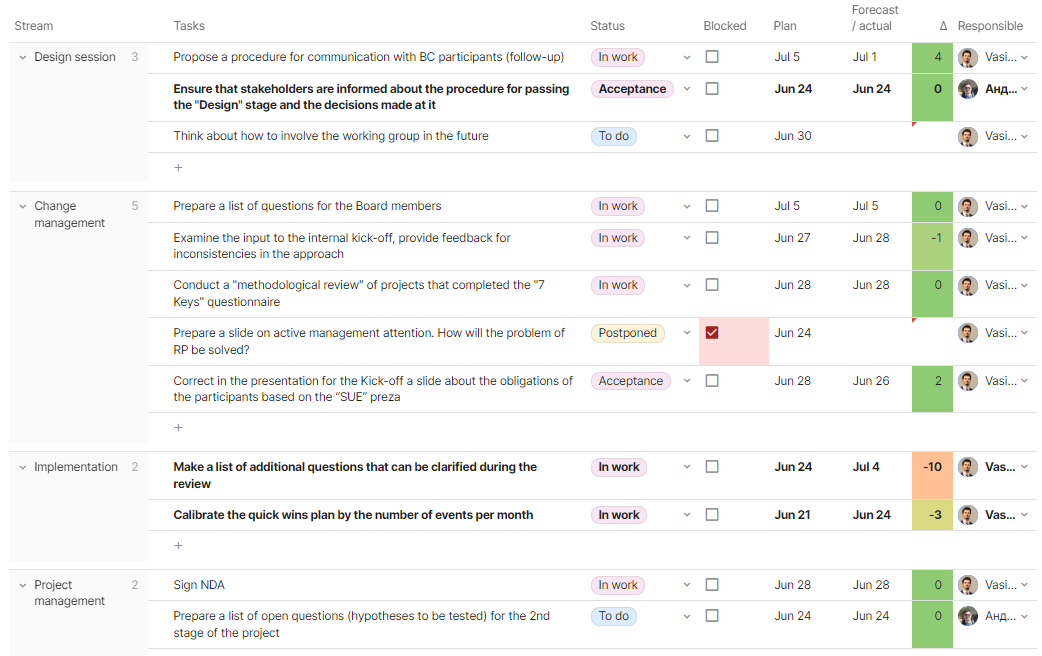
Task: Click the Acceptance status on the Kick-off slide task
Action: click(631, 381)
